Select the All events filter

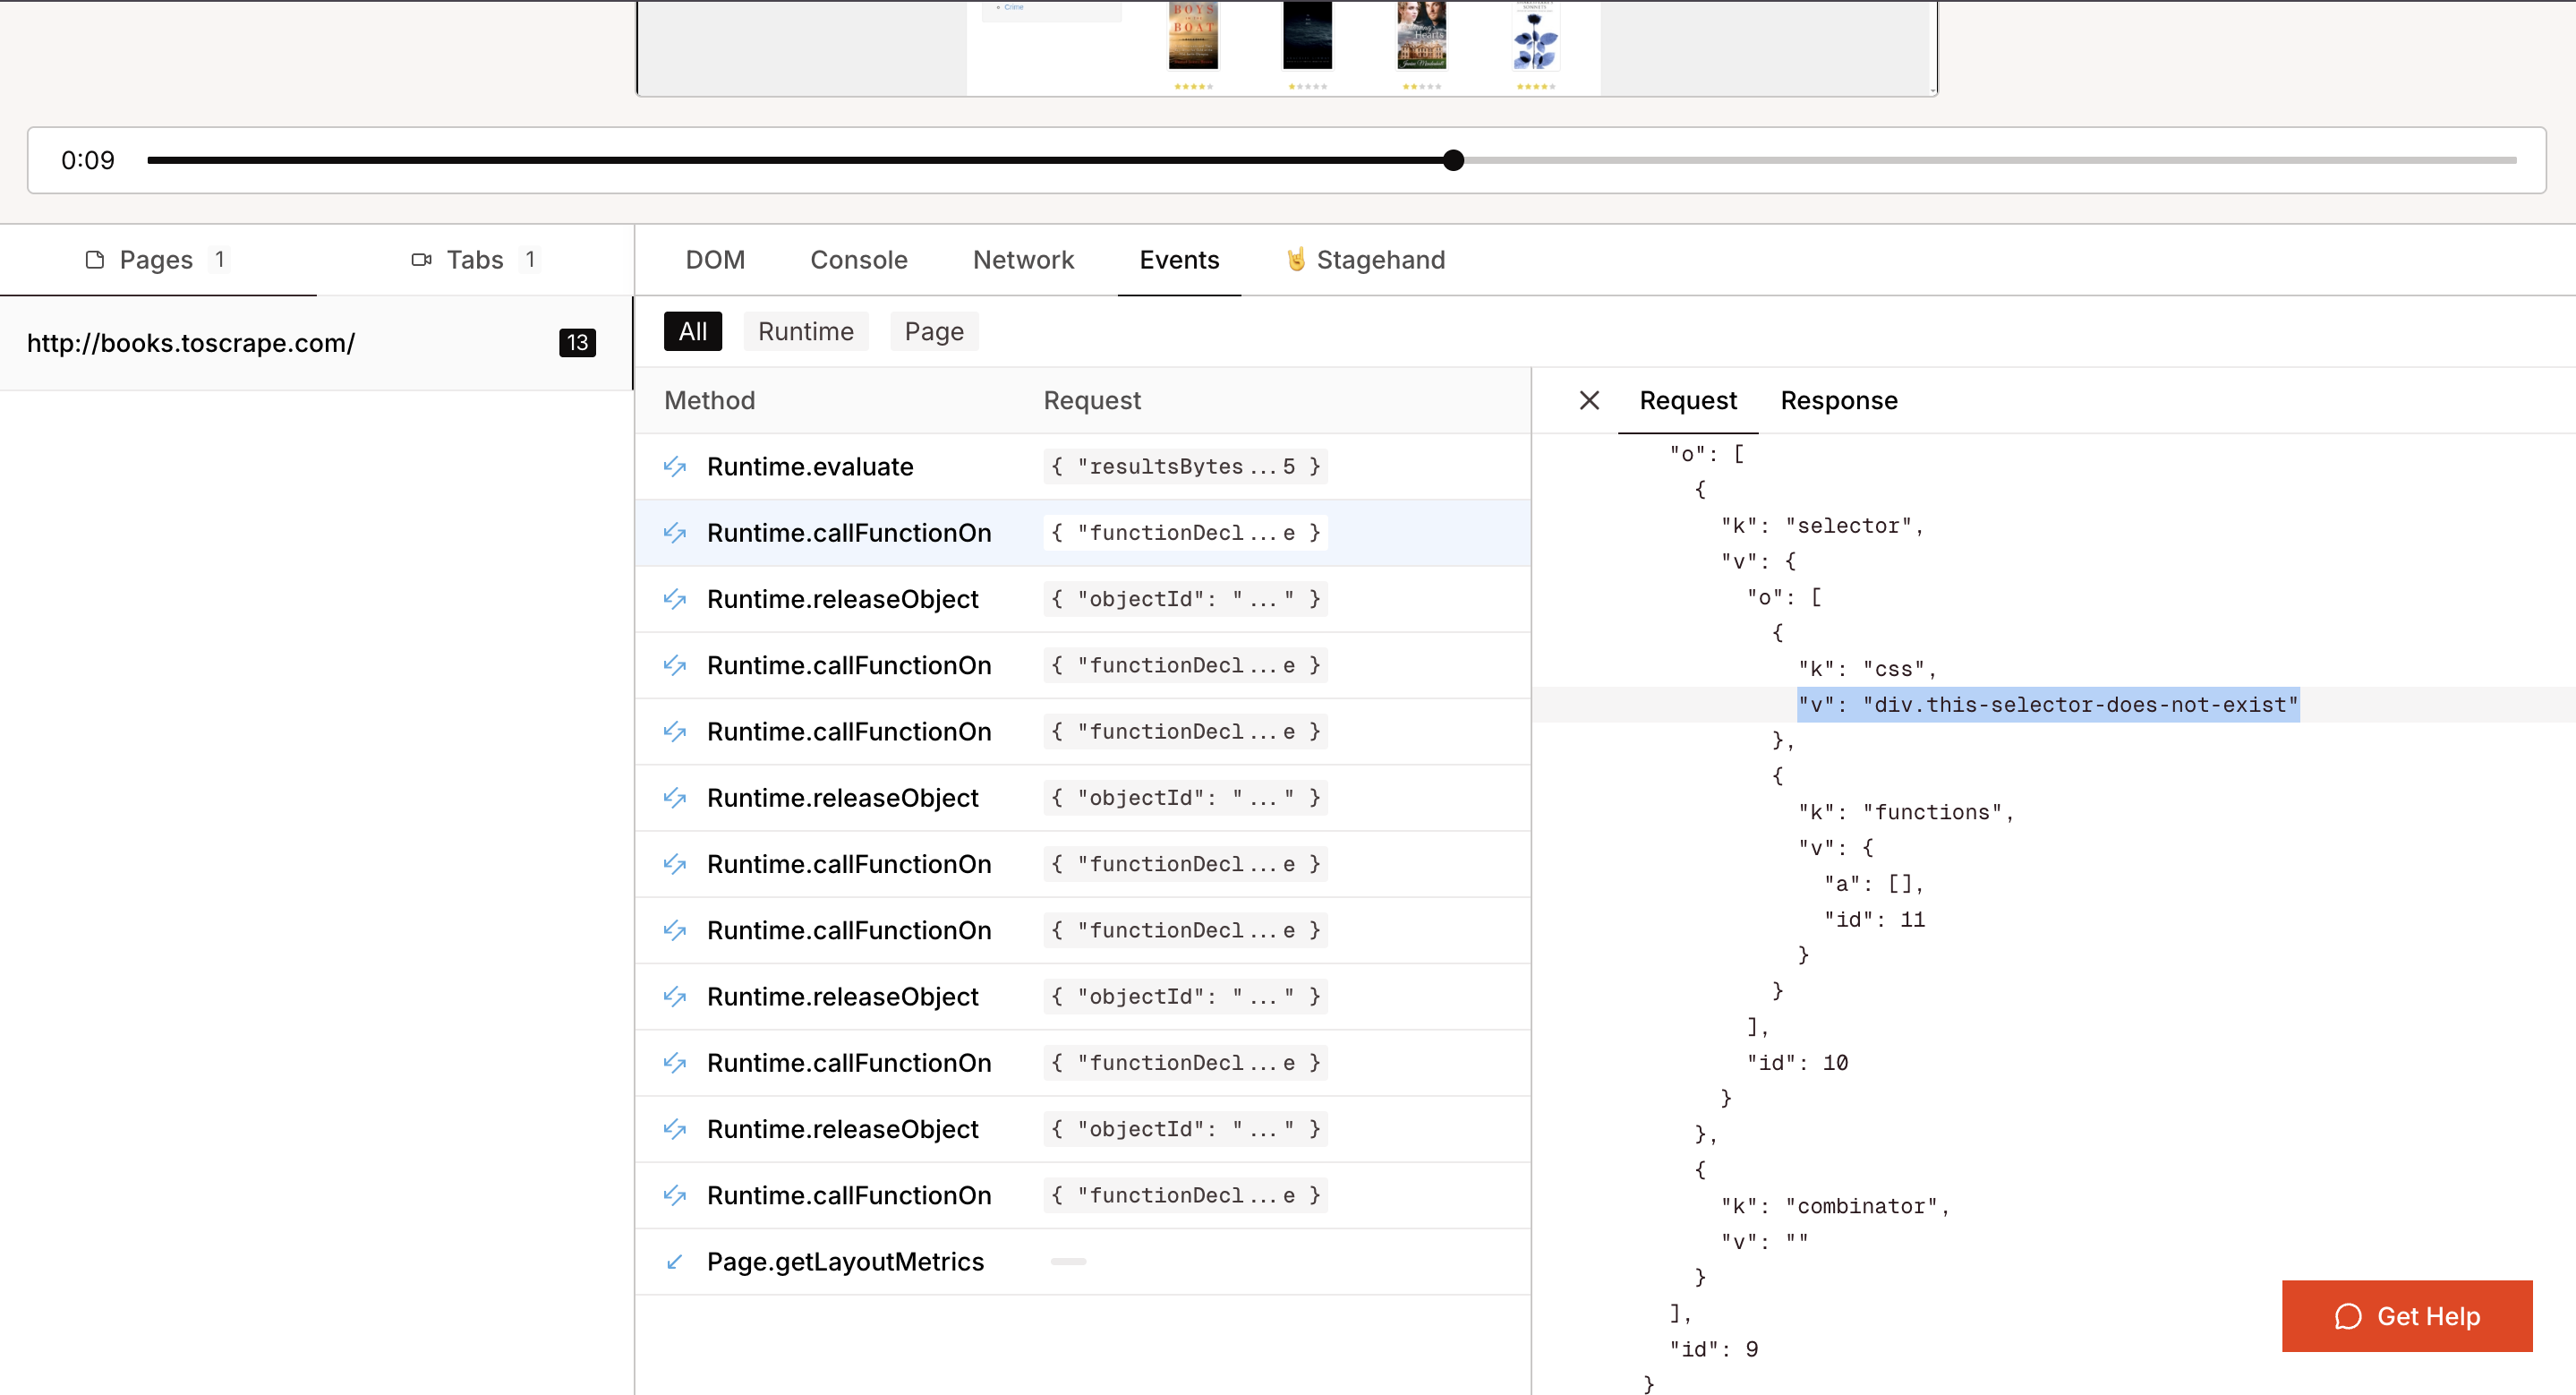(x=692, y=331)
